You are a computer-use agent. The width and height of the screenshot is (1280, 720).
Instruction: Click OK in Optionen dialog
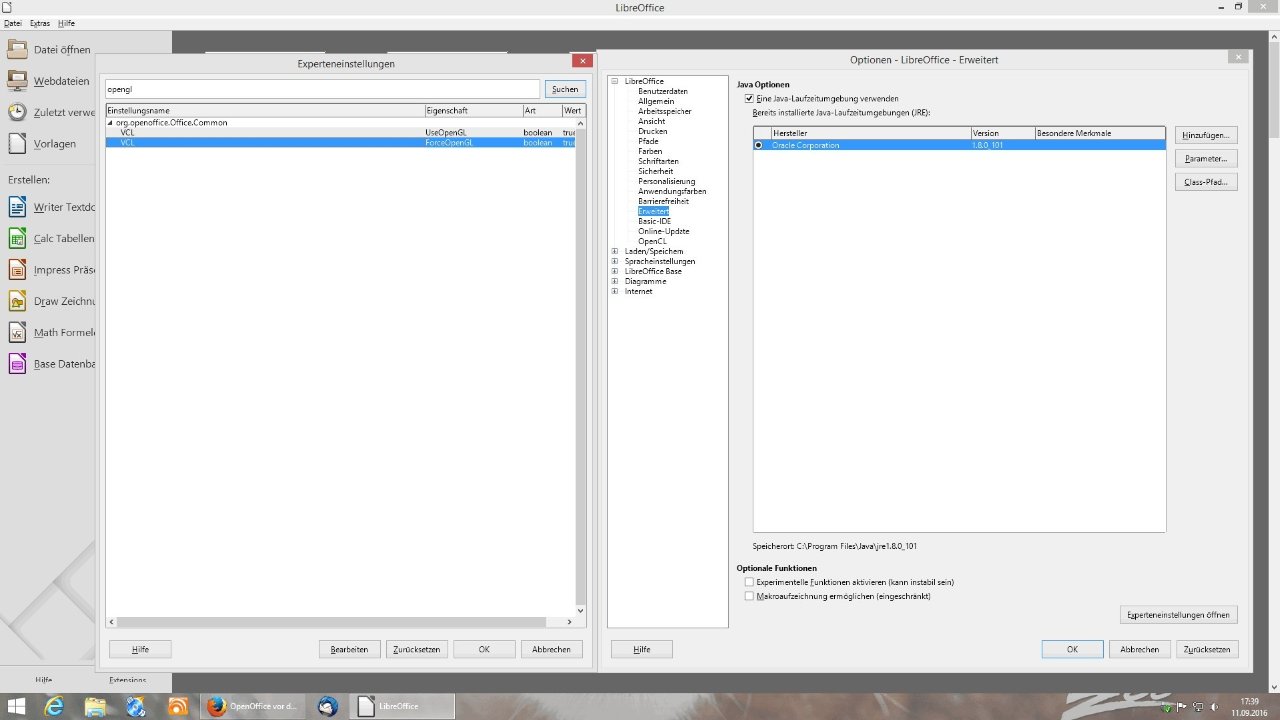1072,649
